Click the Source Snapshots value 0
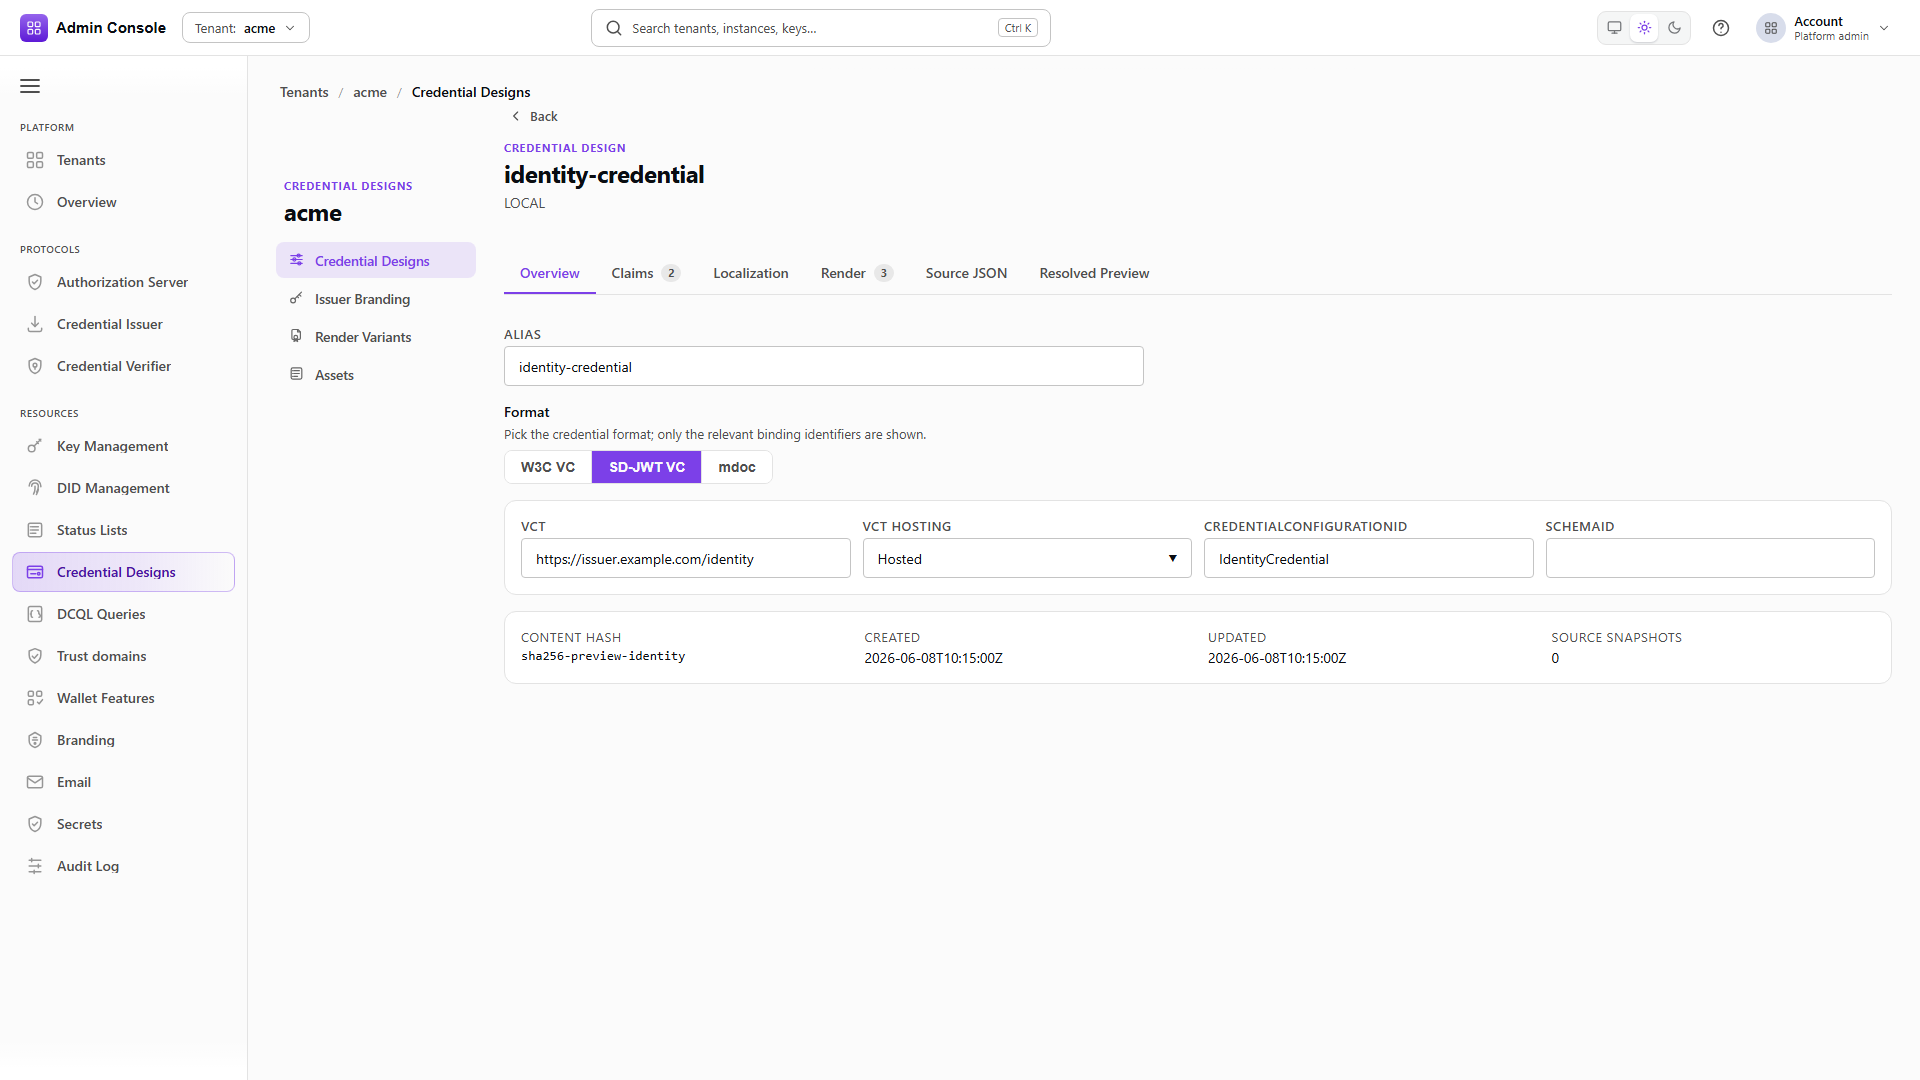Viewport: 1920px width, 1080px height. [1555, 658]
